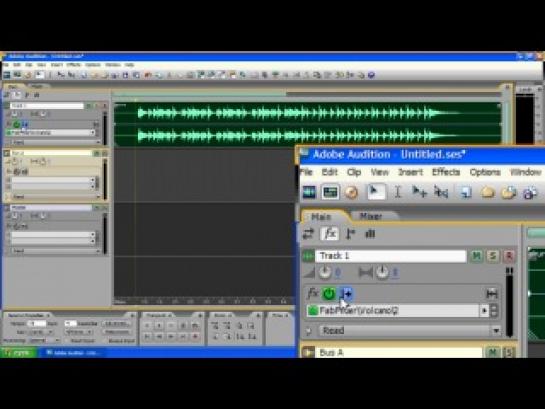
Task: Open Master Read automation dropdown
Action: 56,251
